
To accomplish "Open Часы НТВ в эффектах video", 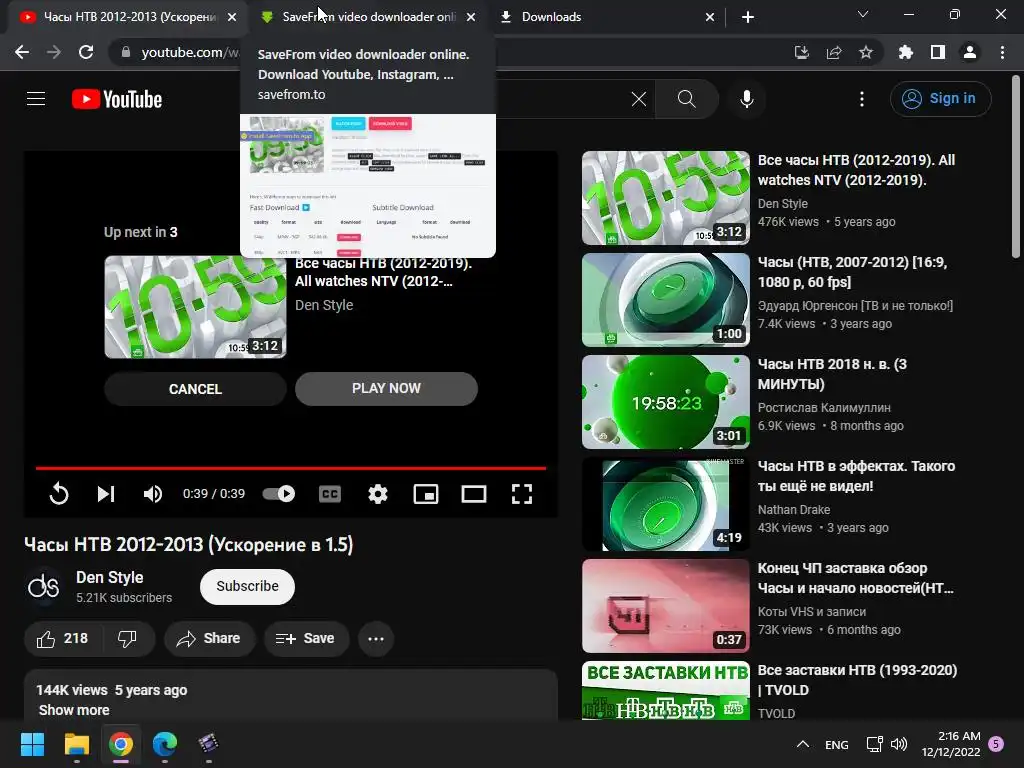I will click(856, 475).
